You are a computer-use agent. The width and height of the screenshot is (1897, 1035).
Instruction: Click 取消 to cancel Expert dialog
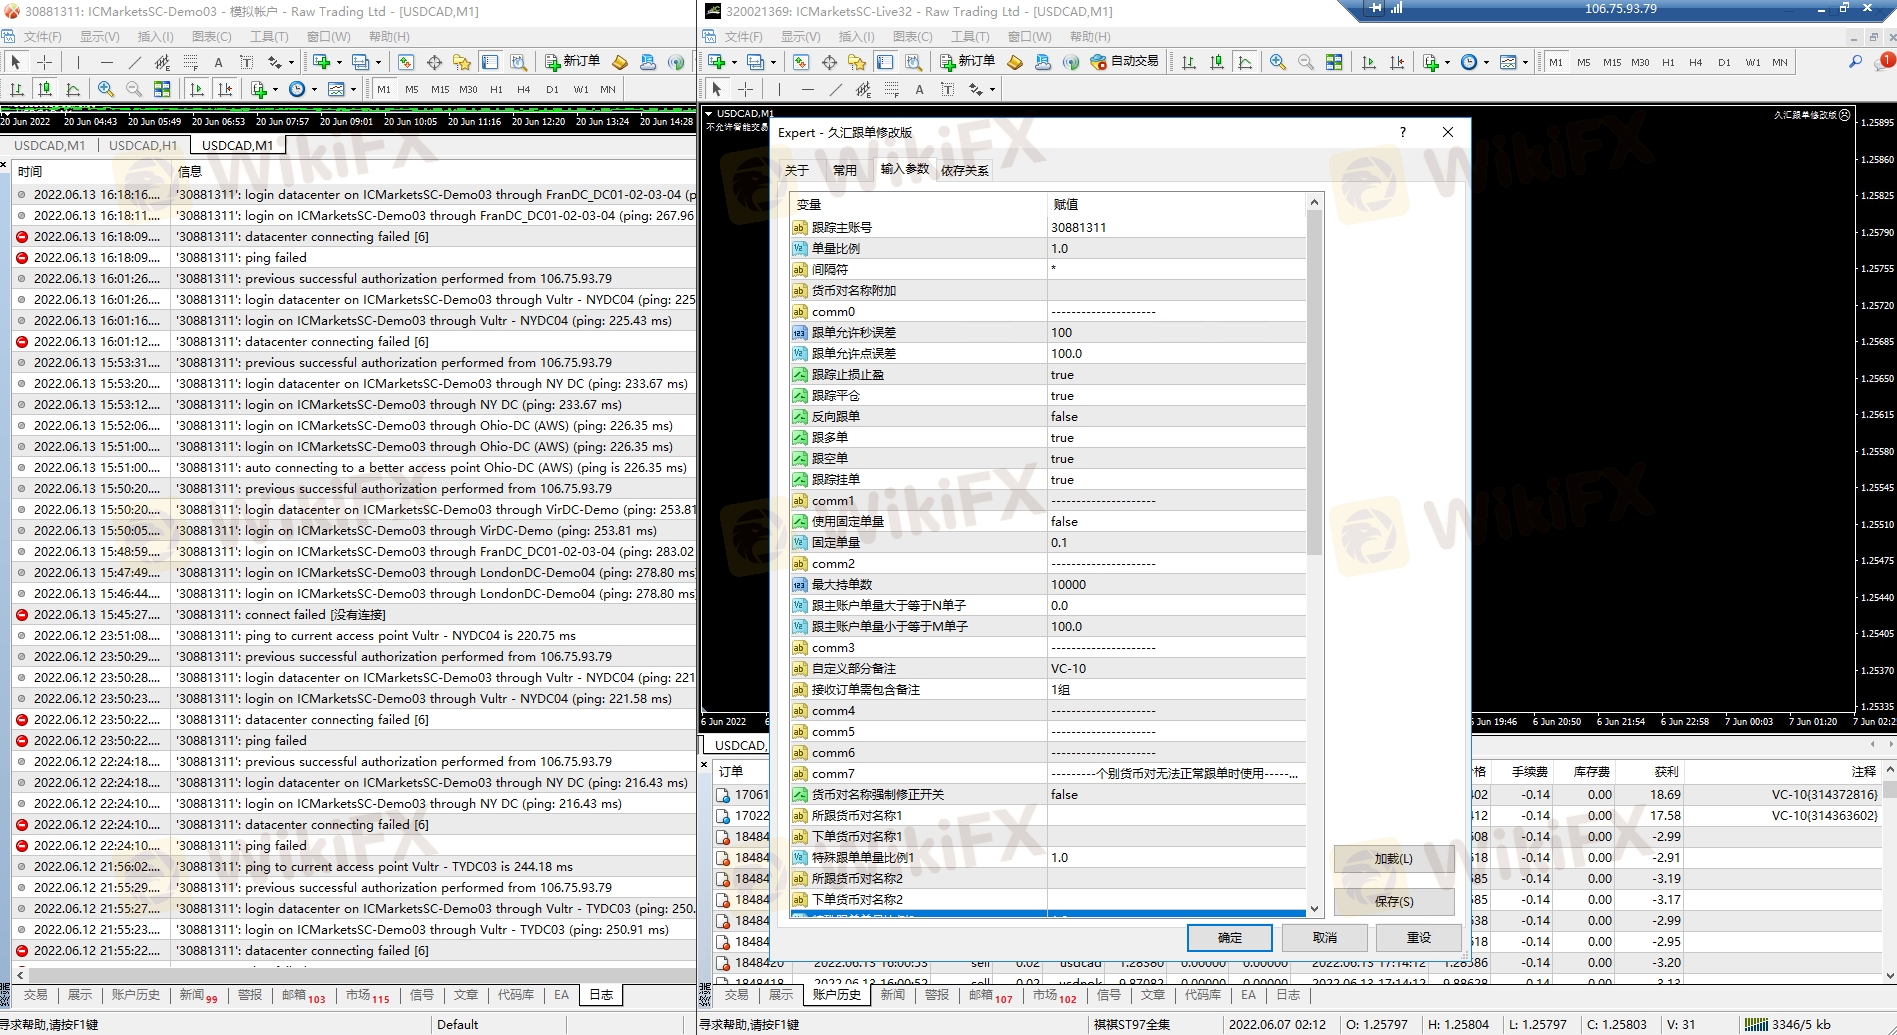1324,937
